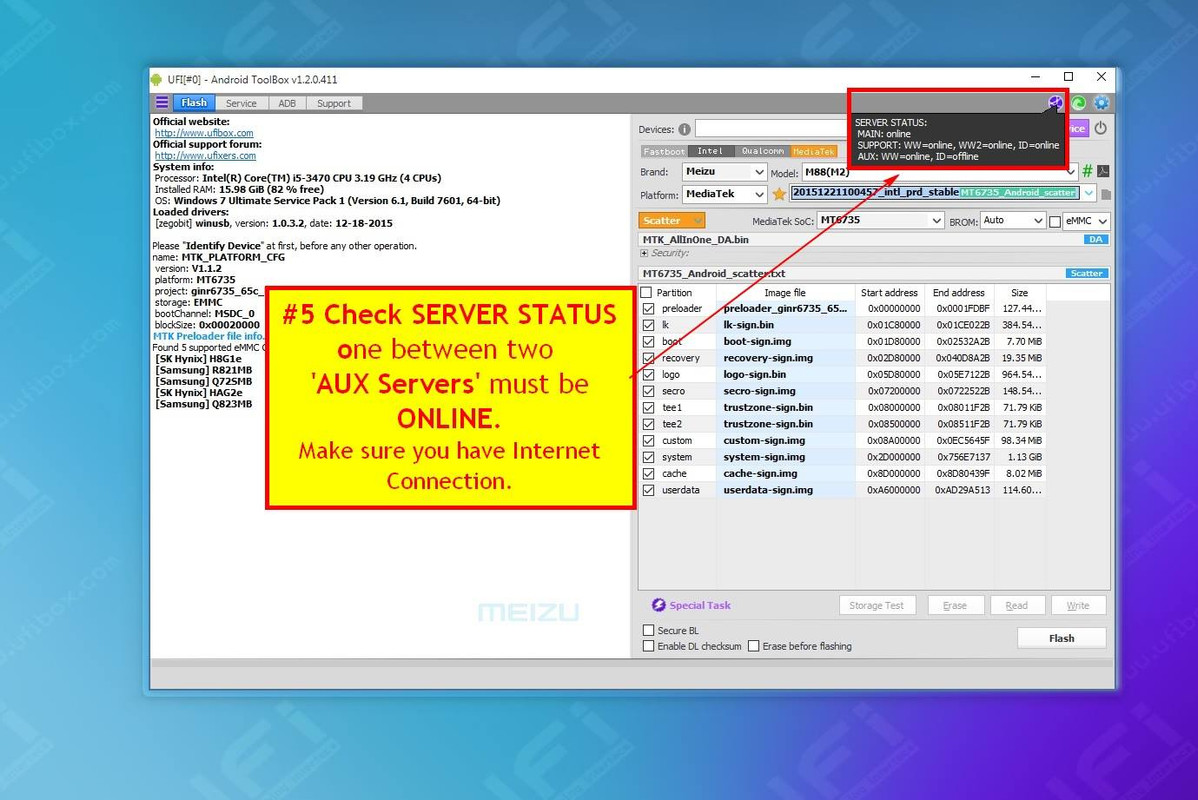Image resolution: width=1198 pixels, height=800 pixels.
Task: Select the Intel mode tab
Action: [x=710, y=151]
